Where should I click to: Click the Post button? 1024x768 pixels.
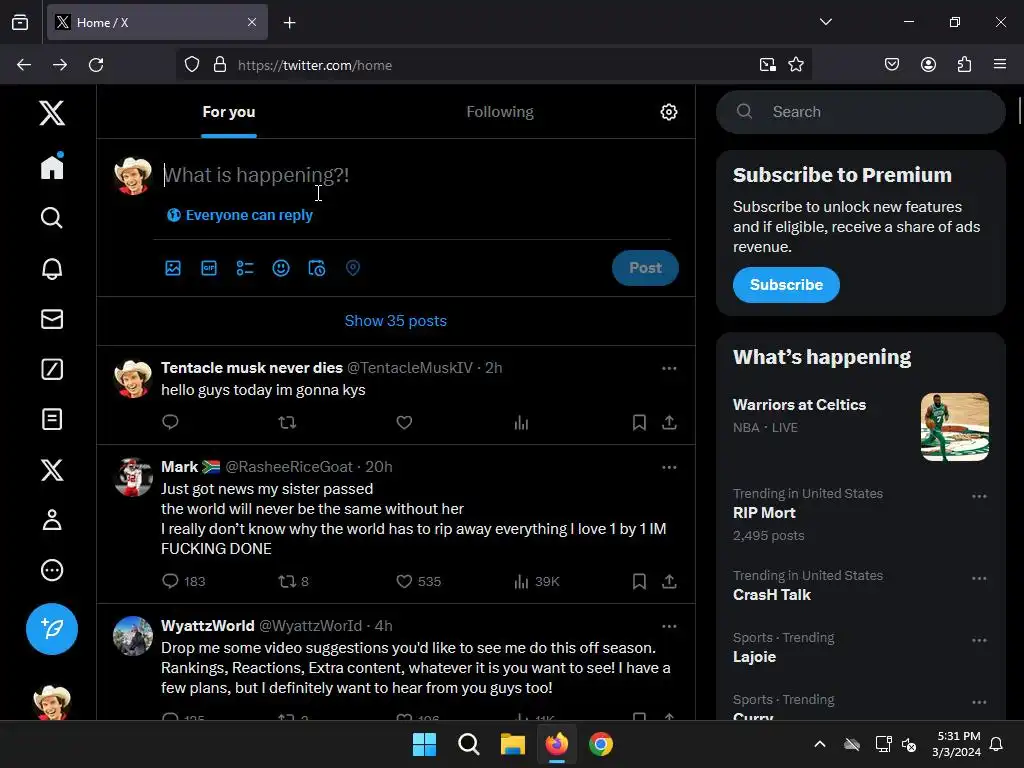point(645,268)
